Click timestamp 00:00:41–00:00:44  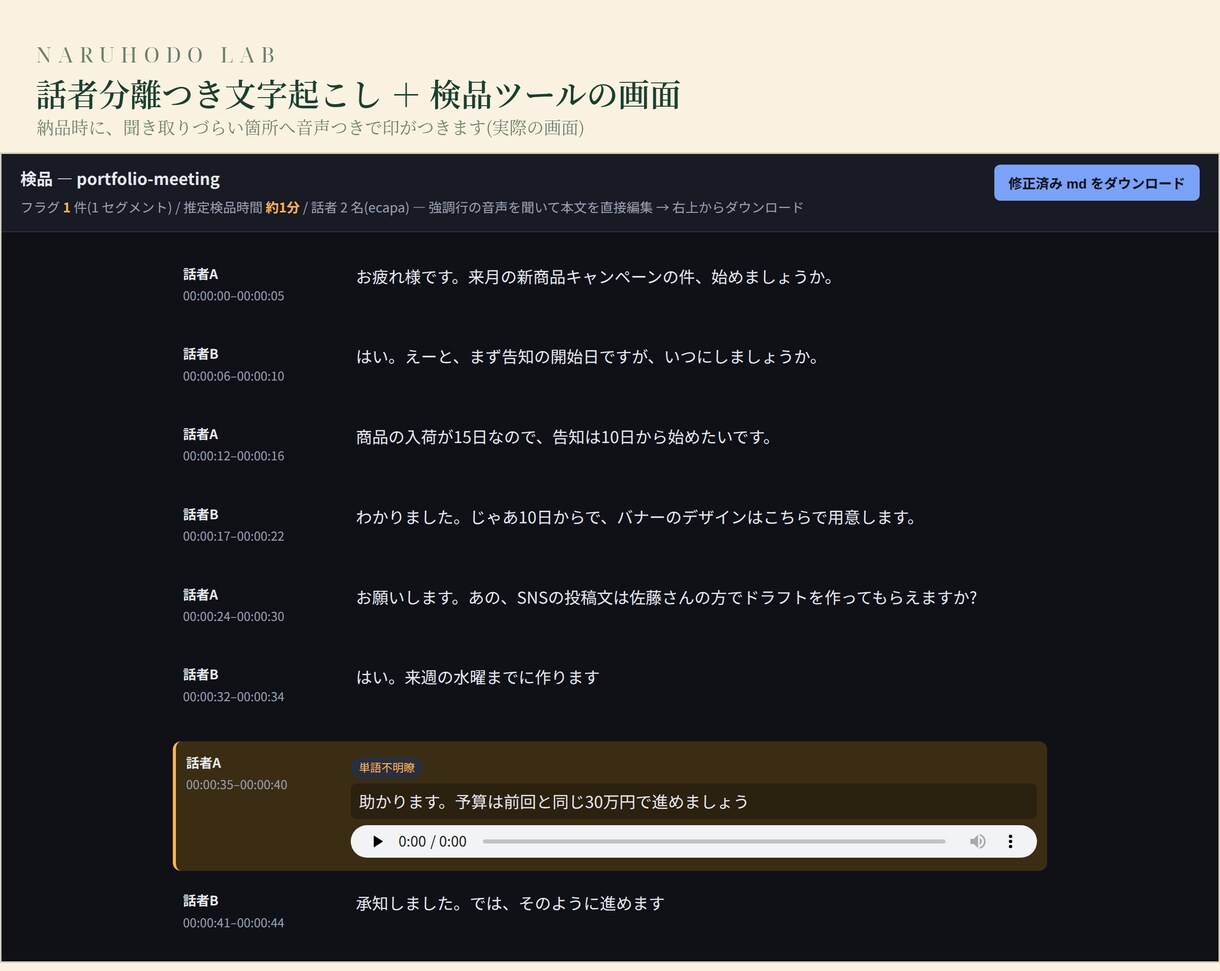(x=233, y=923)
